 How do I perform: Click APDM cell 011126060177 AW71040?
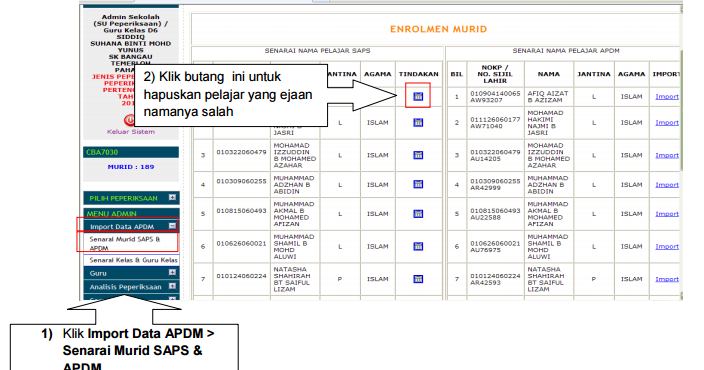point(495,123)
